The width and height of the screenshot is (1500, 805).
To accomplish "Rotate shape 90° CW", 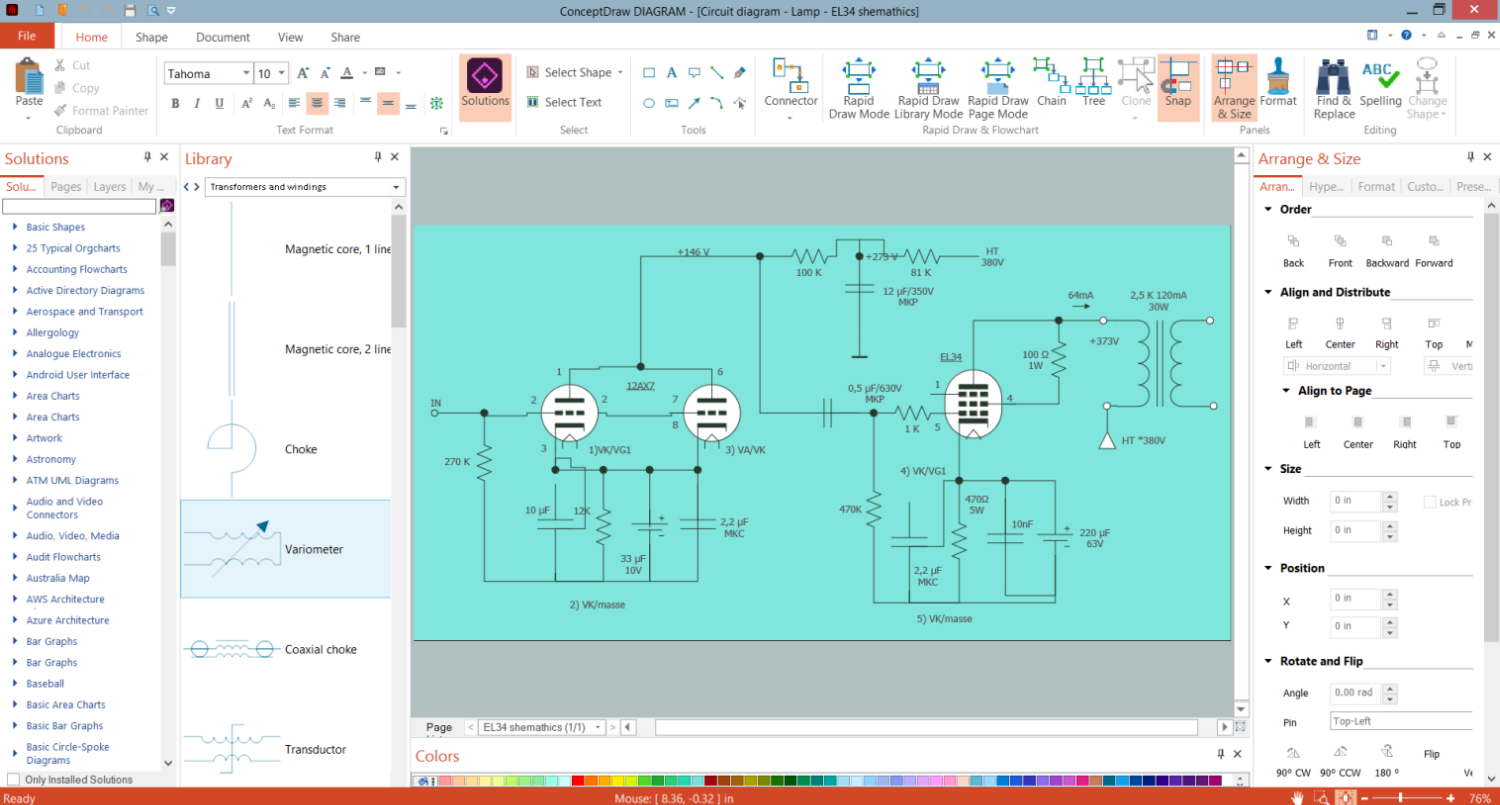I will tap(1293, 753).
